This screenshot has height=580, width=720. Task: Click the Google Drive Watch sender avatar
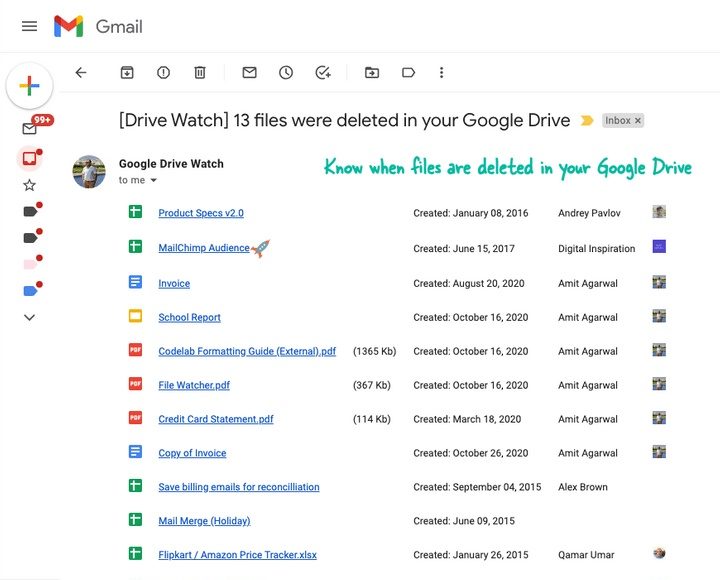coord(89,172)
